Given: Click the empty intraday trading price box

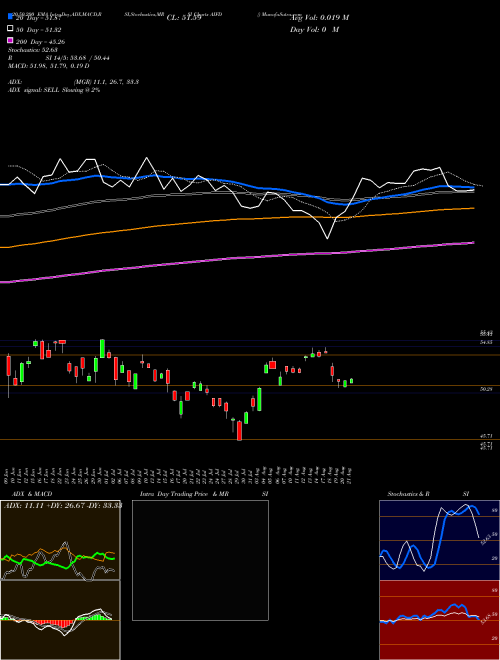Looking at the screenshot, I should pos(200,560).
